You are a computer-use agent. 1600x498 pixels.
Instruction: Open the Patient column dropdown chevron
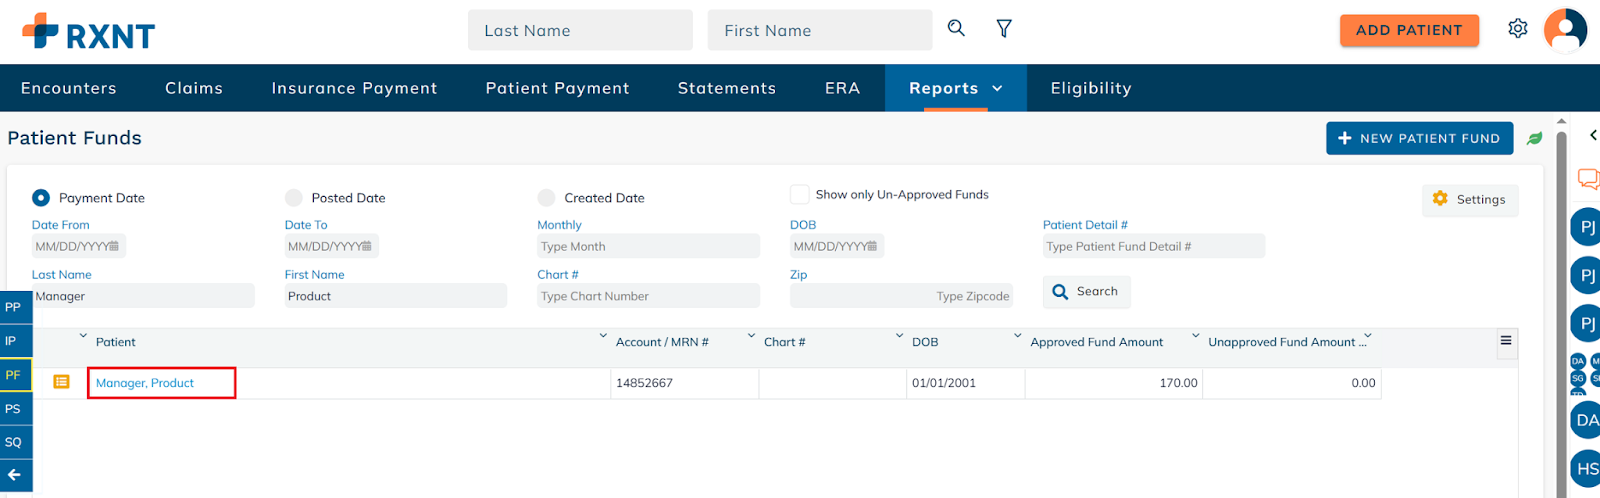coord(83,336)
